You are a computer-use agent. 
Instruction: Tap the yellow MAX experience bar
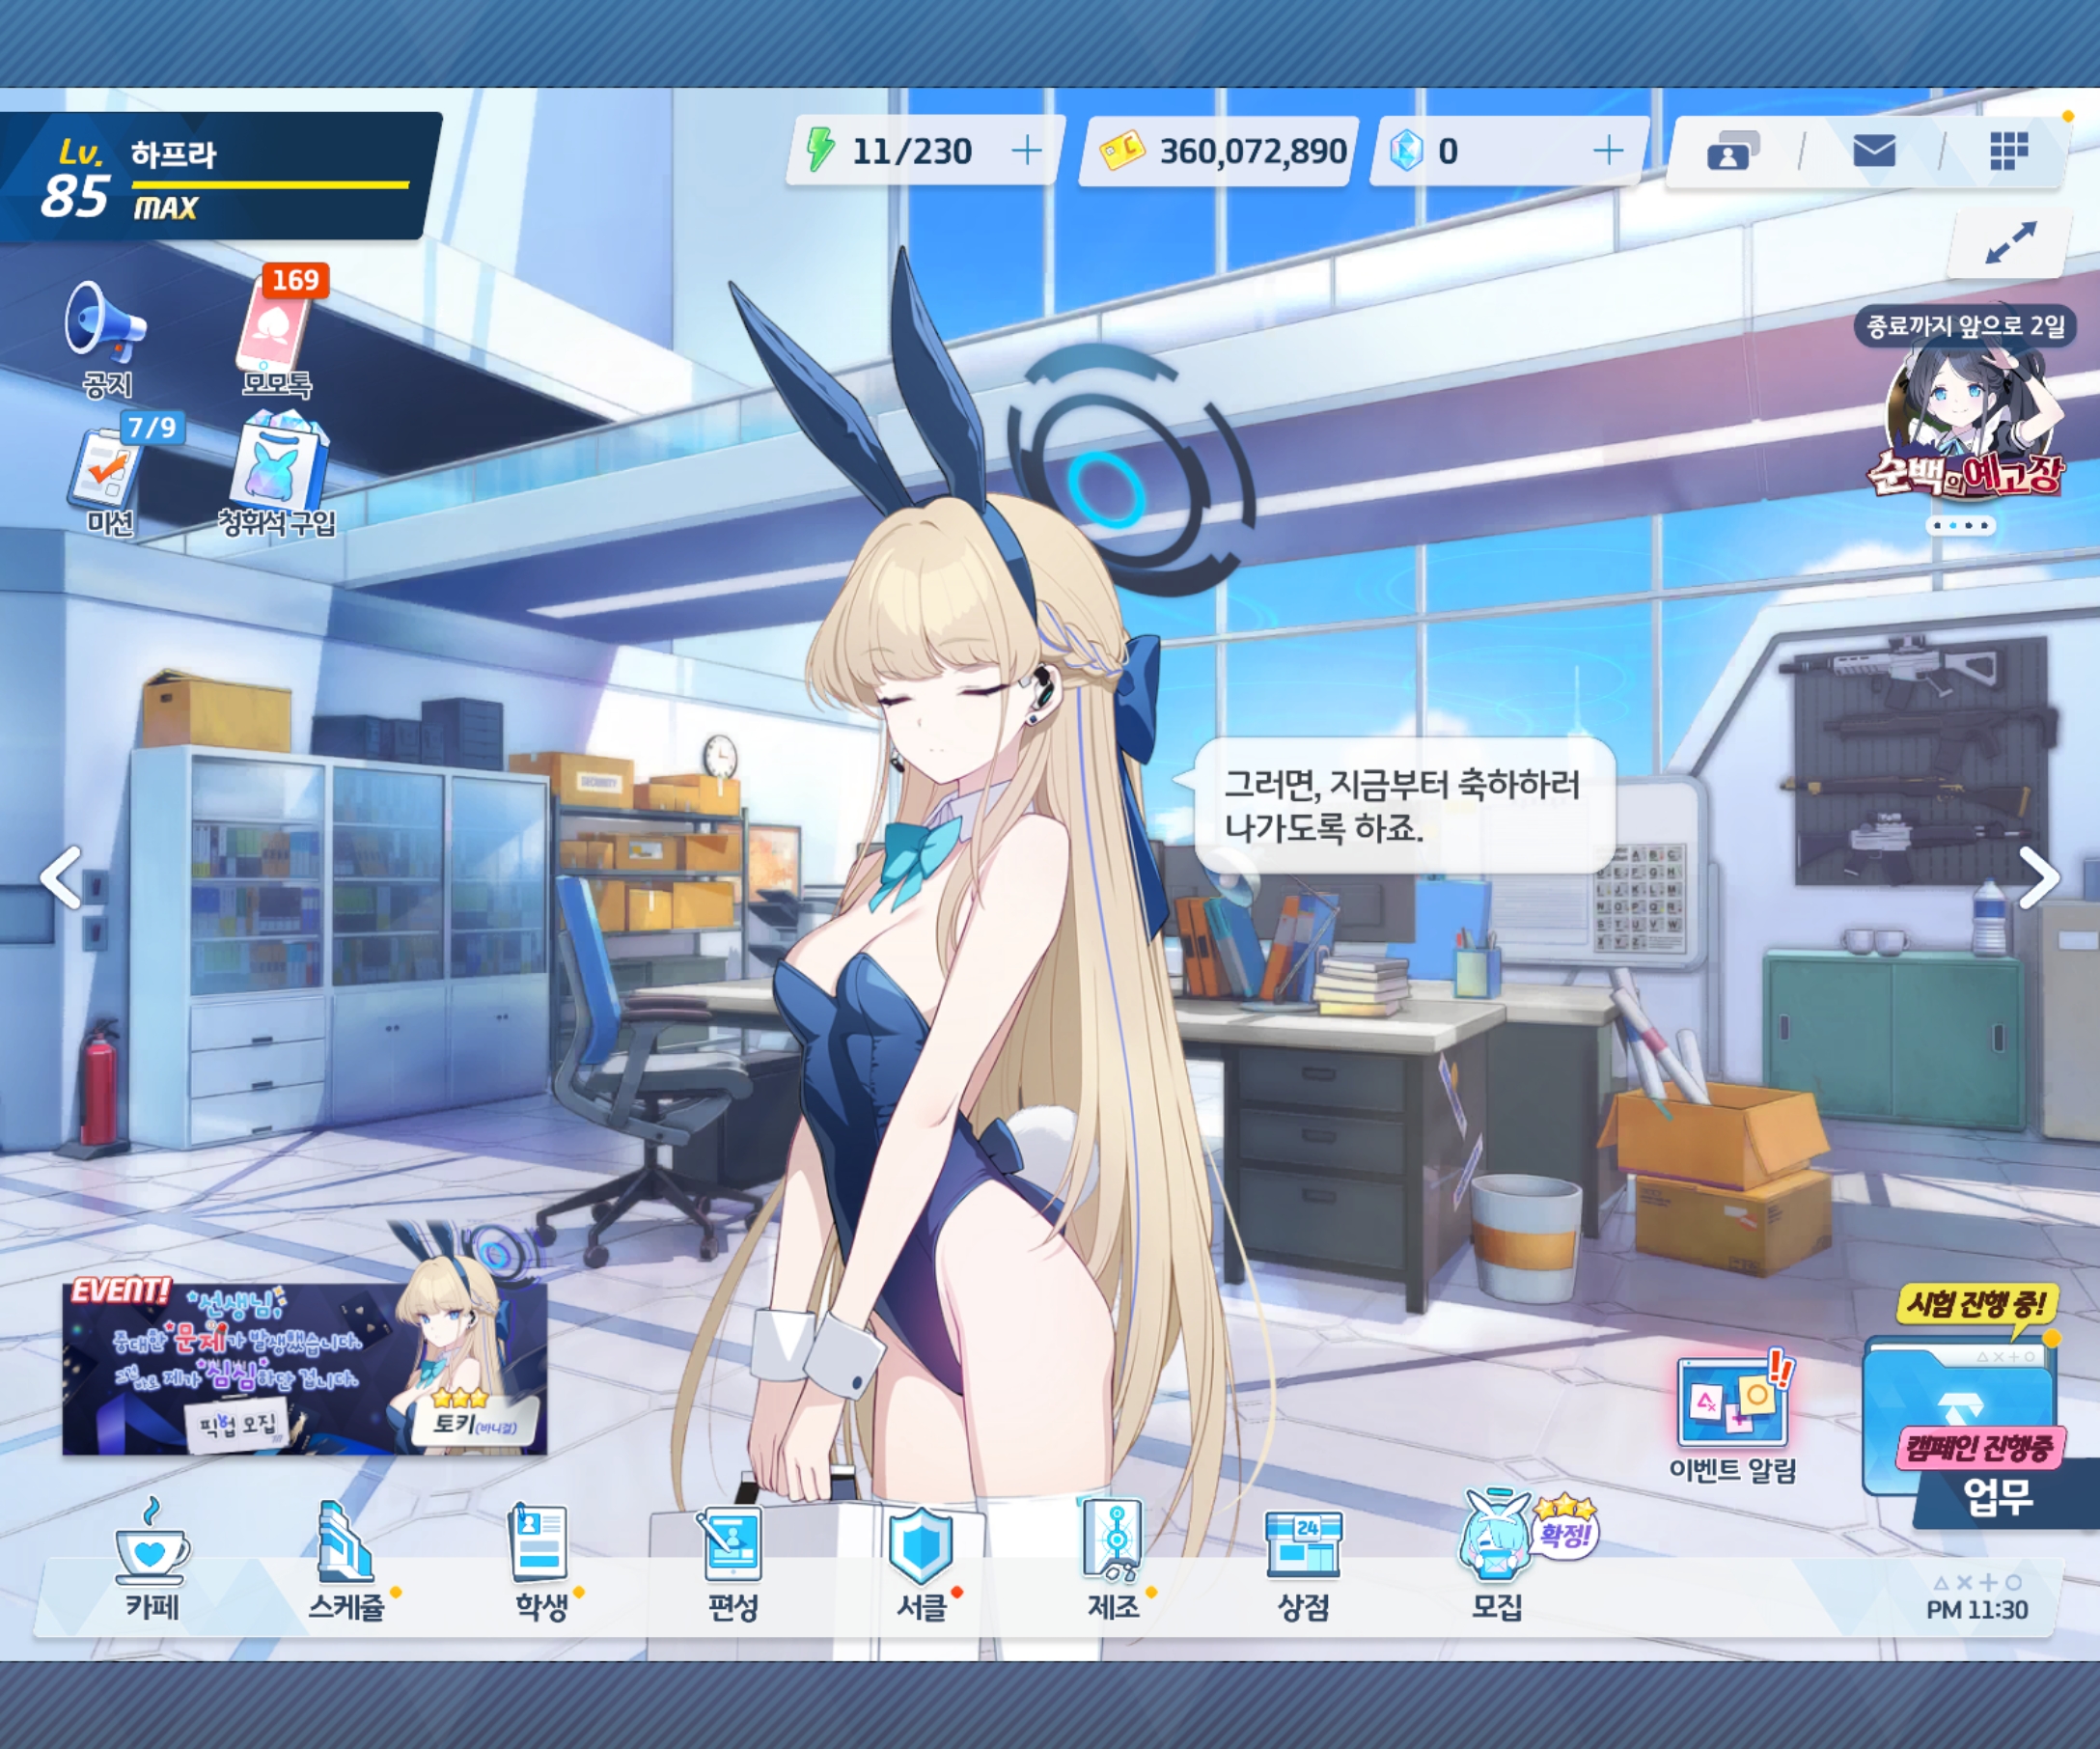click(270, 185)
